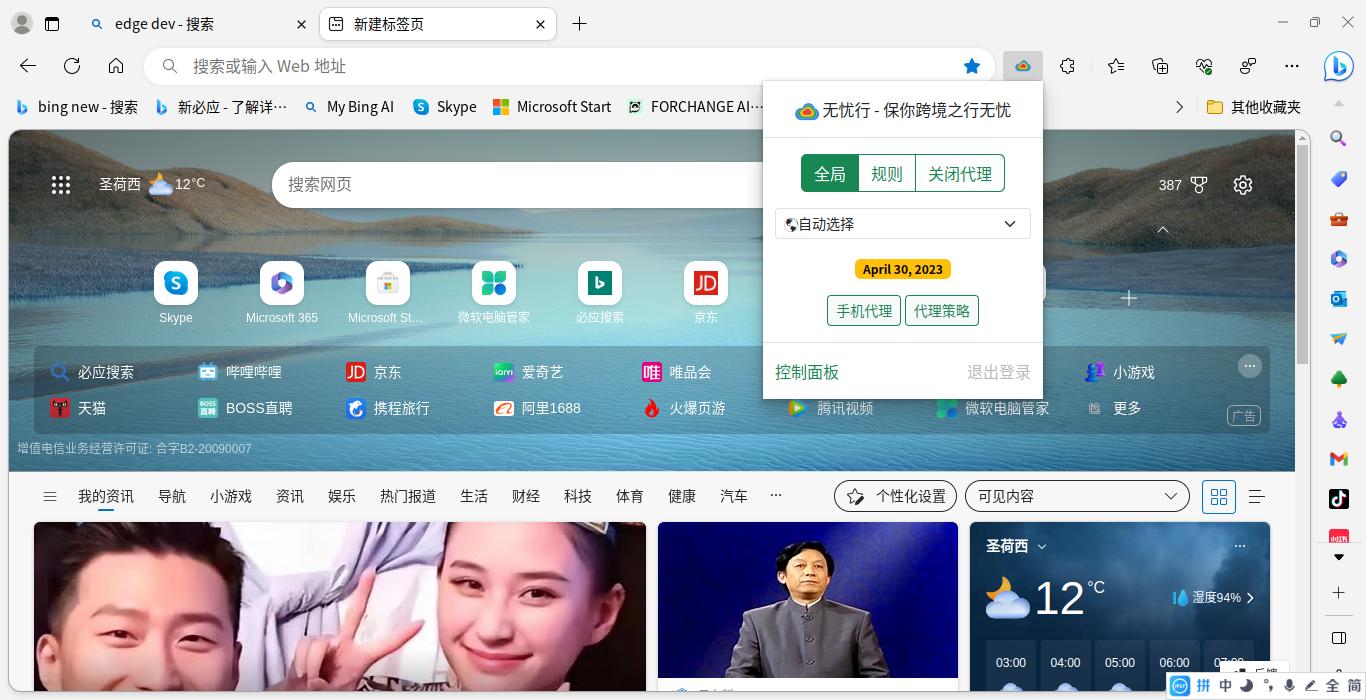Open the weather card options ellipsis

(x=1240, y=546)
